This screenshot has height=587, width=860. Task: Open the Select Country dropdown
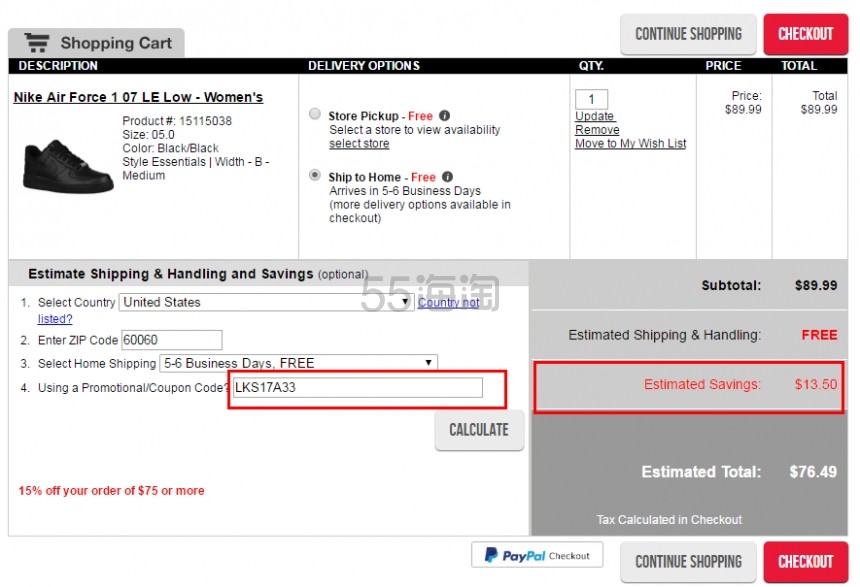point(266,302)
